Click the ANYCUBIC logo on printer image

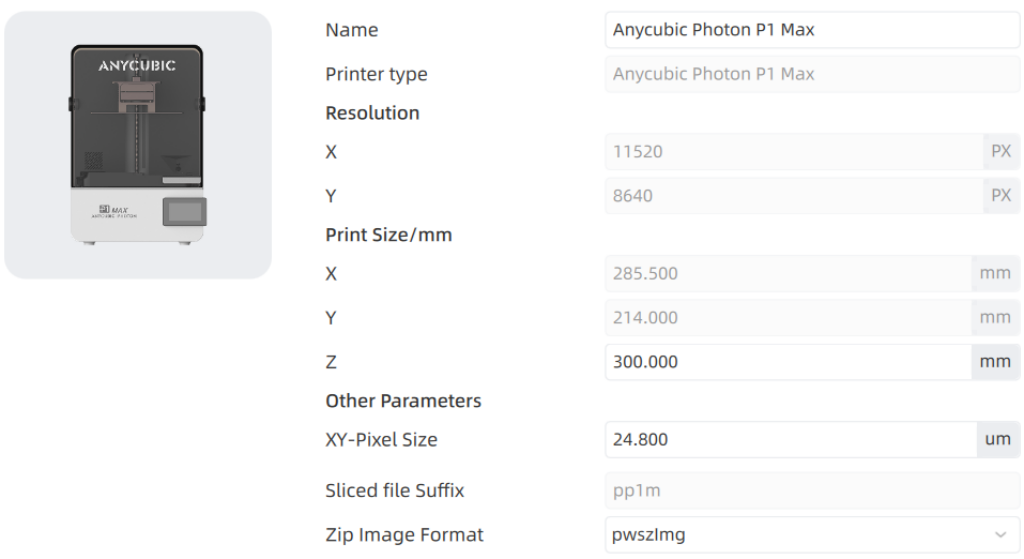[x=137, y=65]
